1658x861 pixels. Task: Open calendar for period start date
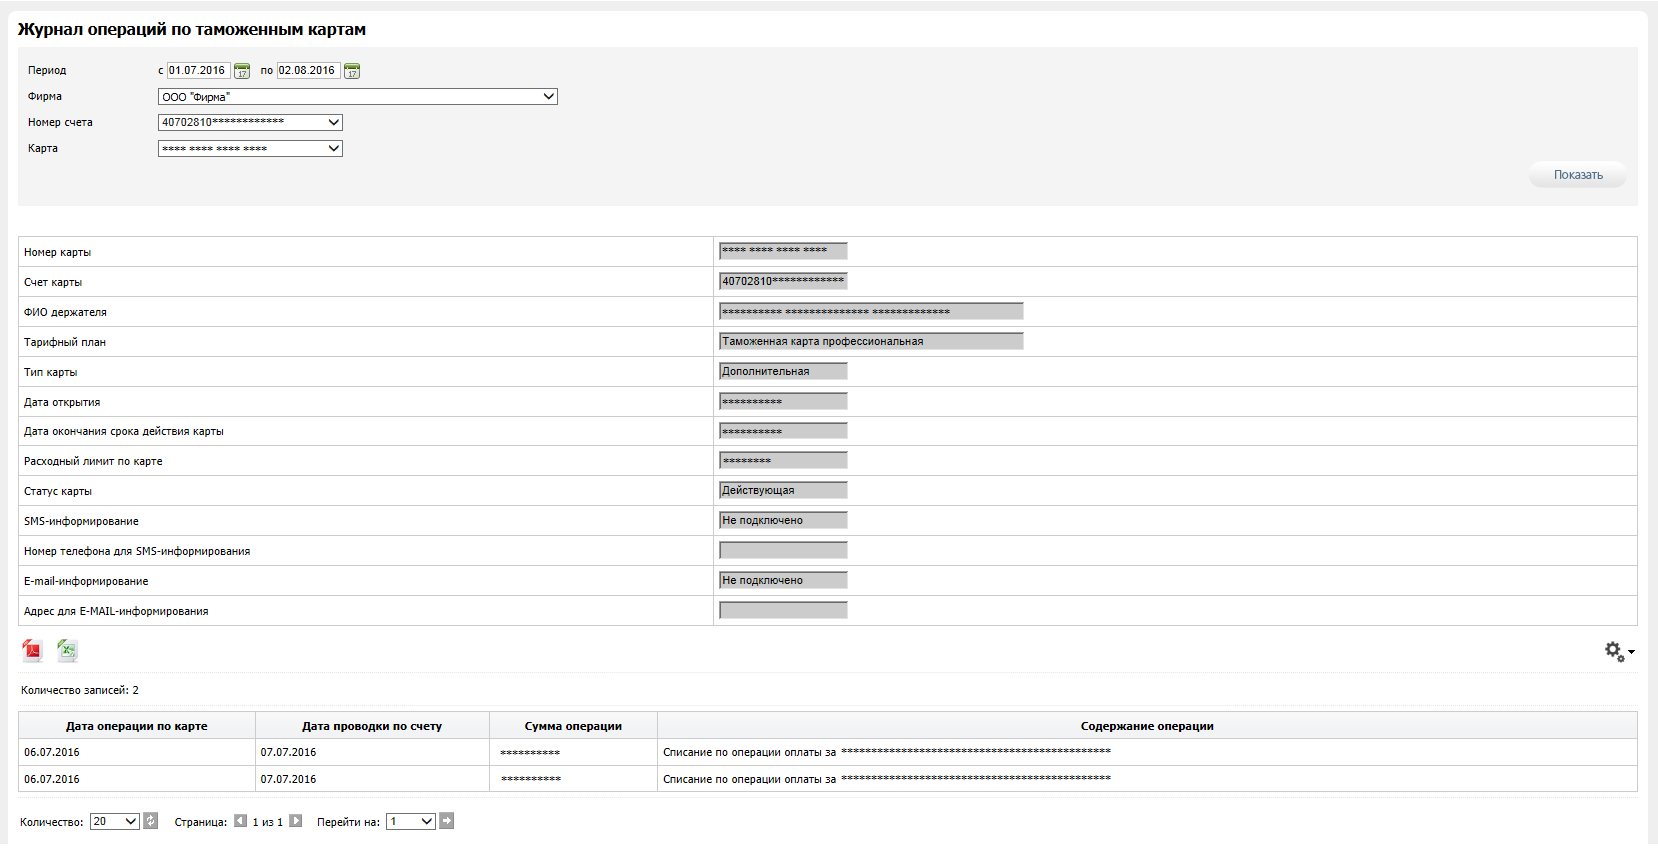click(242, 71)
